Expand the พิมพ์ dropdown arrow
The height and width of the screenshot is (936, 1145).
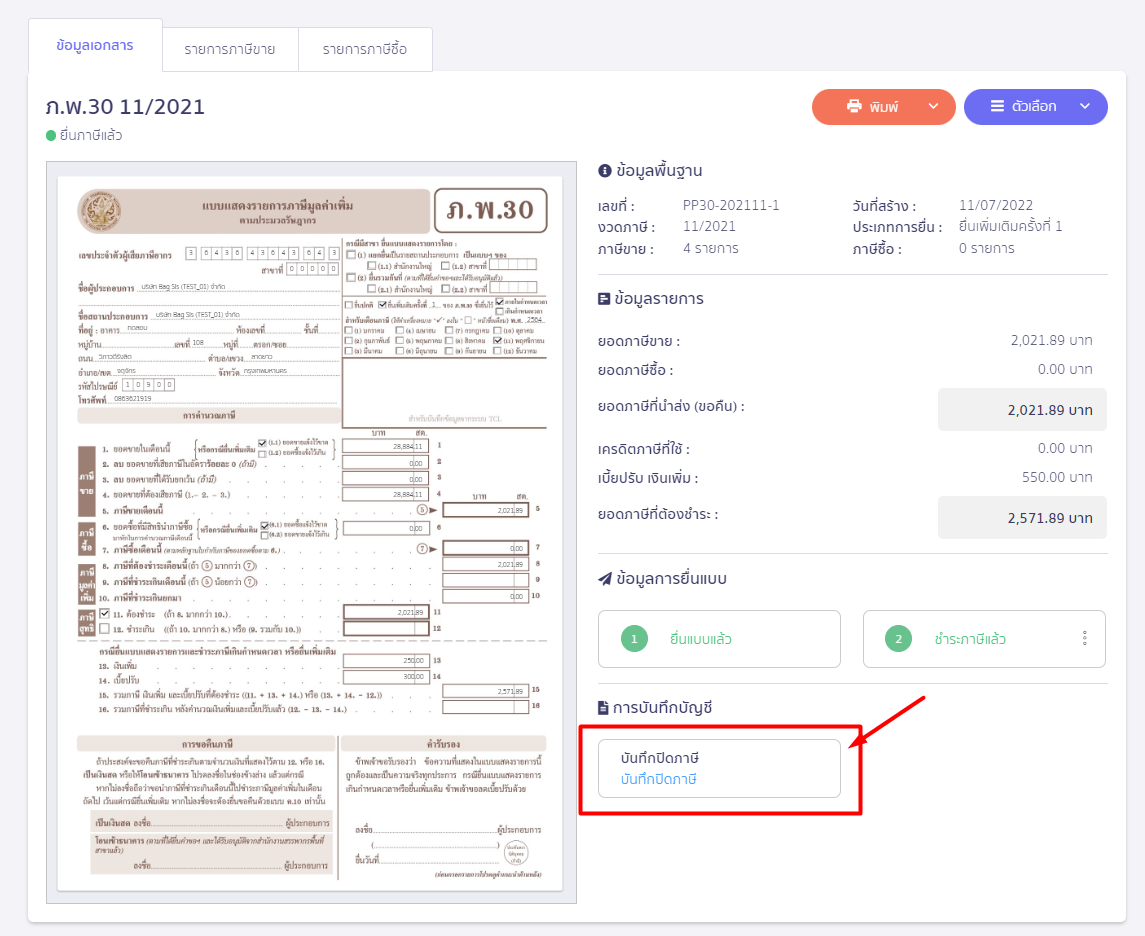[x=934, y=107]
